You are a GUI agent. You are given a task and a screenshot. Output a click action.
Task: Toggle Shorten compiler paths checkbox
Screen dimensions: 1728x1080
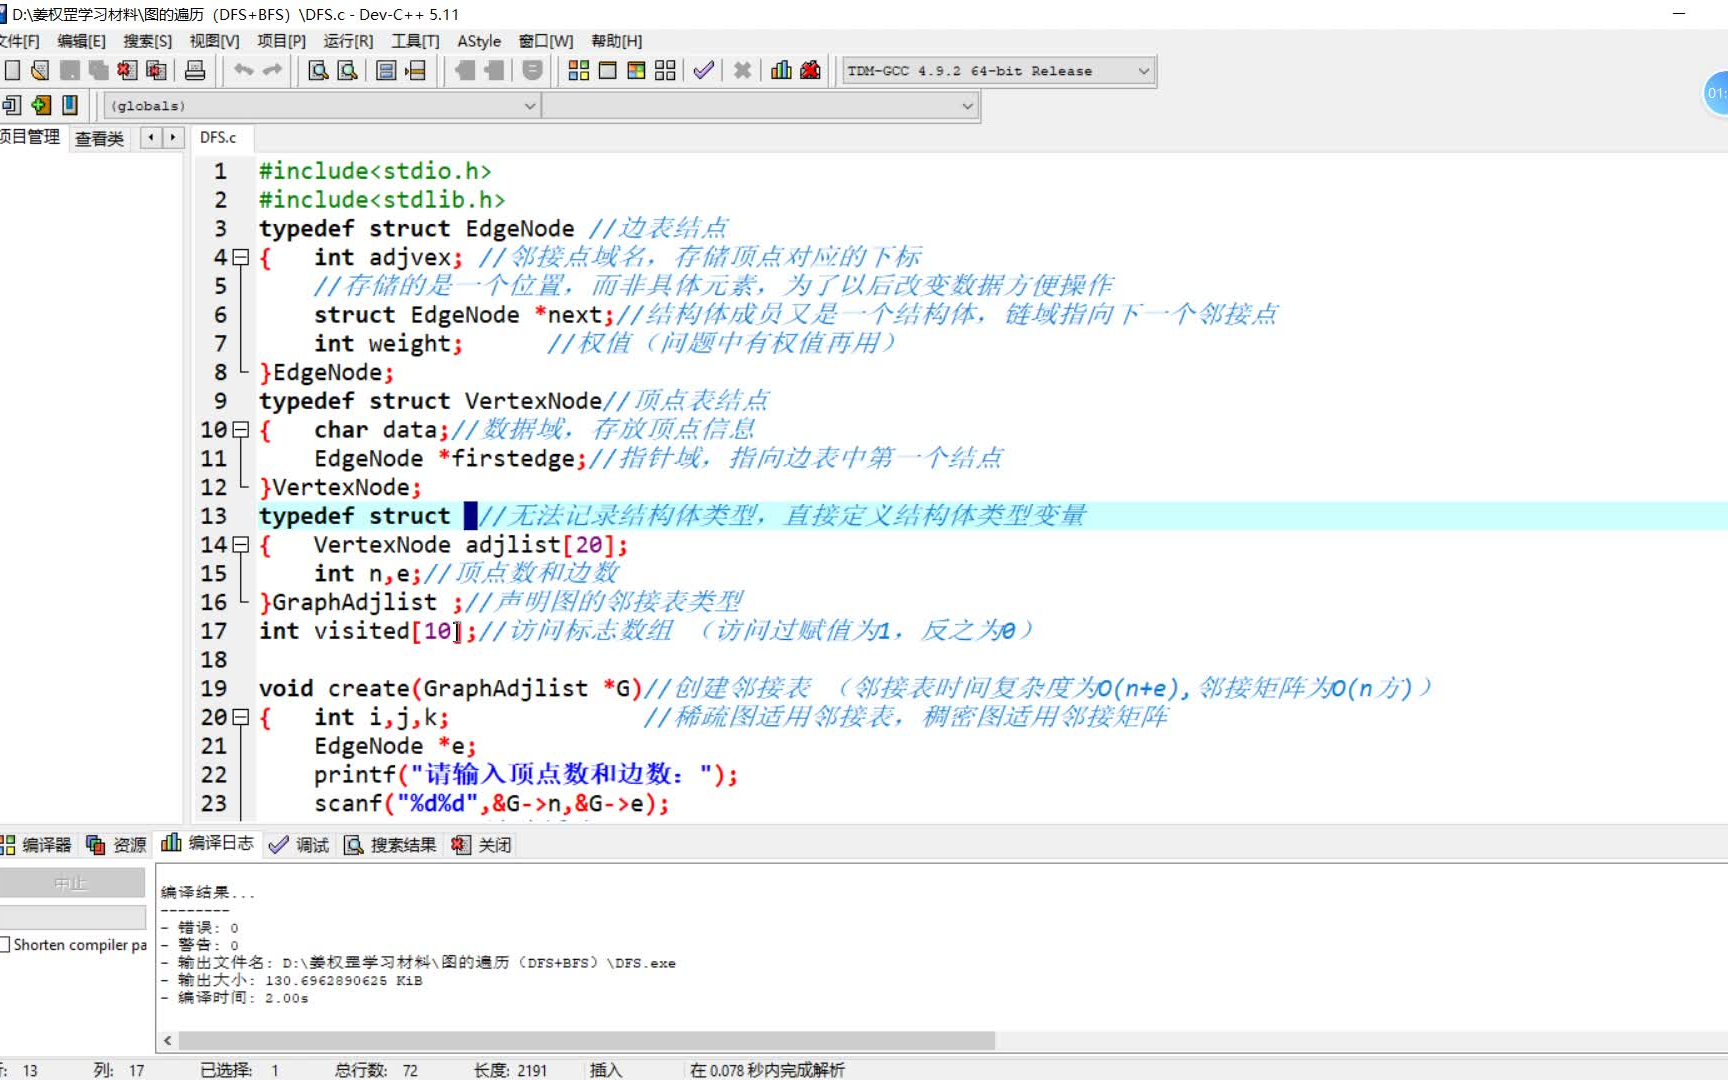5,944
